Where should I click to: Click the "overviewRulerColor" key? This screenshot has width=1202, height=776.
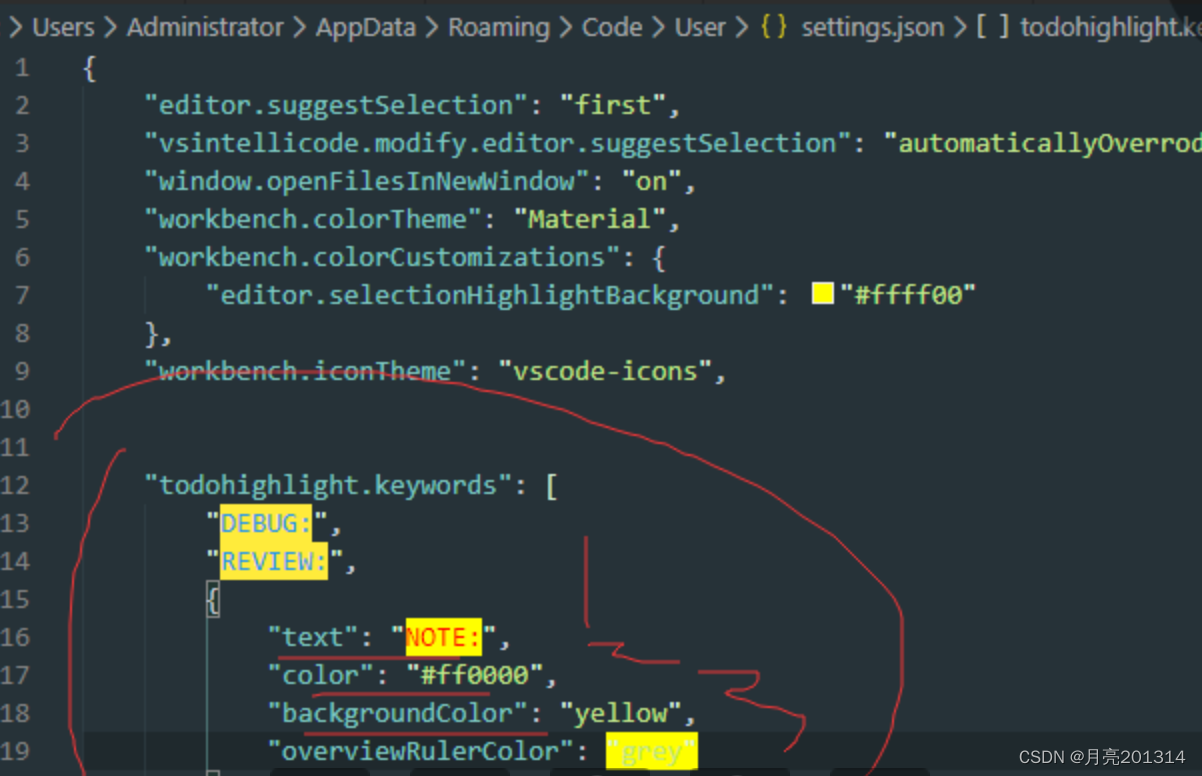(420, 750)
